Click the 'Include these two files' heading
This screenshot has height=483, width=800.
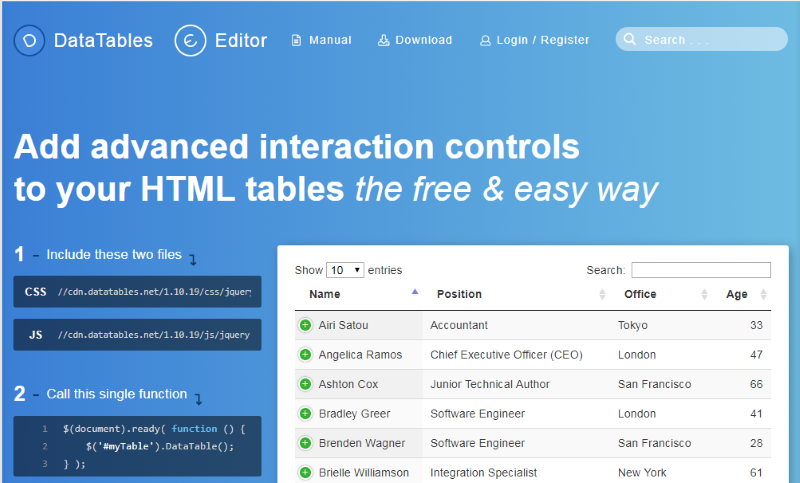(114, 255)
